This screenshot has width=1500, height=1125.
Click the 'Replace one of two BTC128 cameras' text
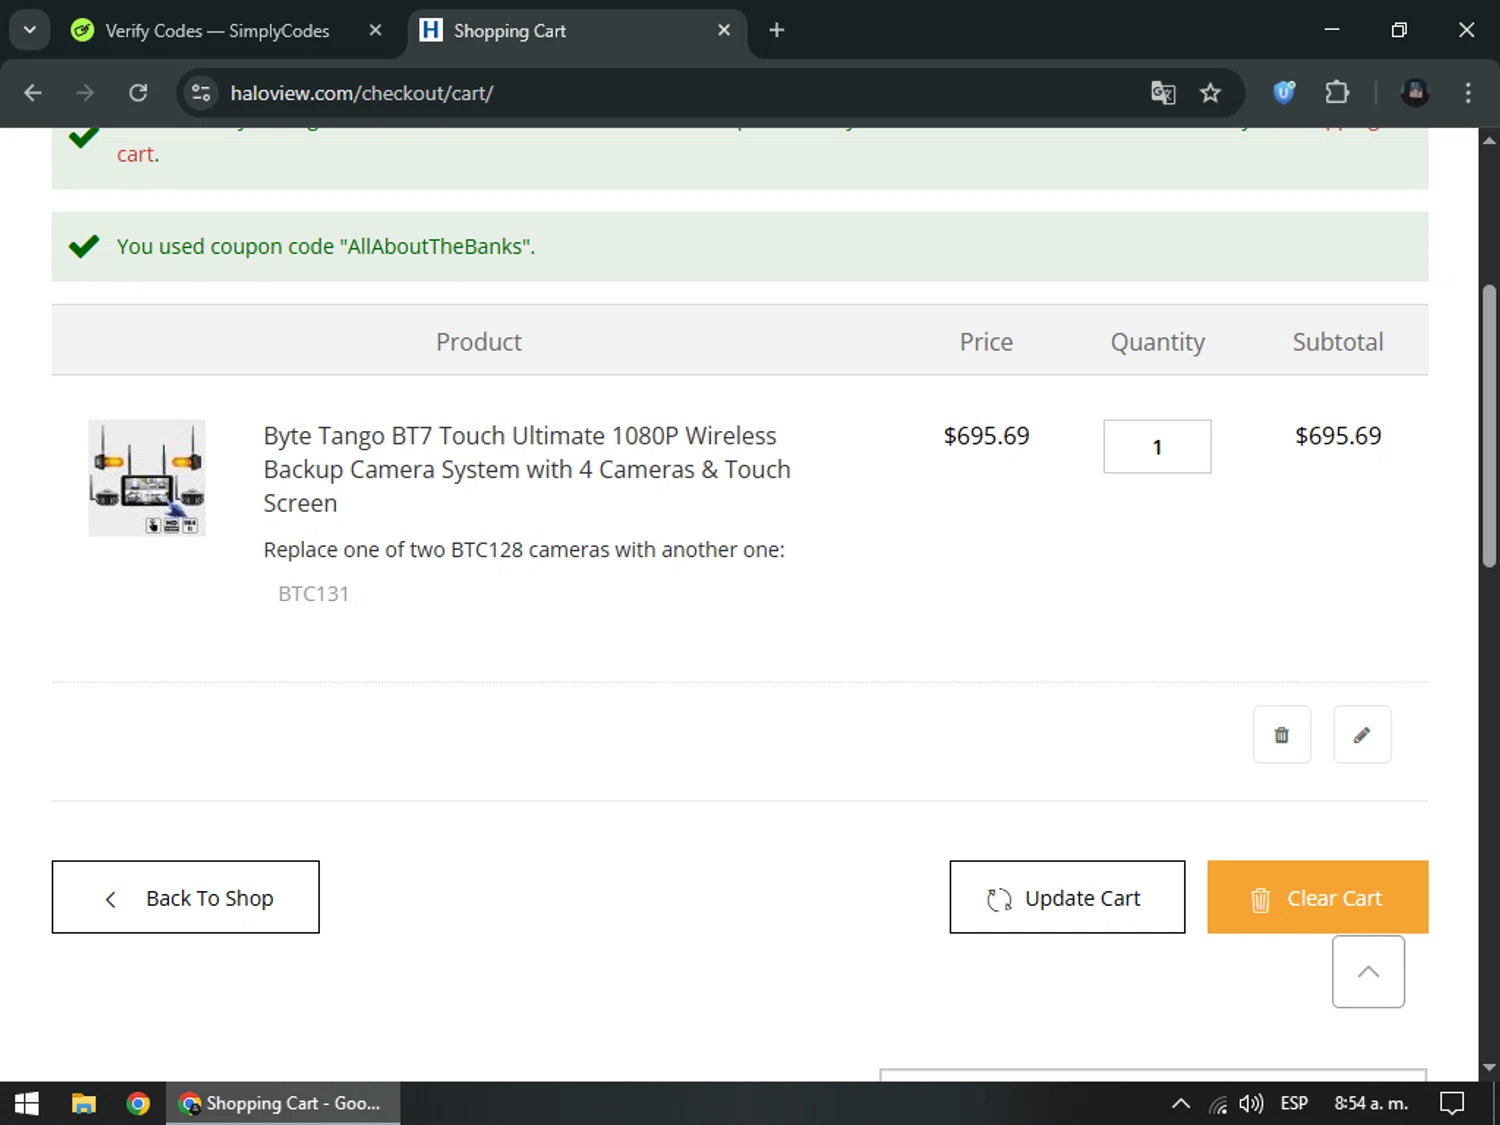click(524, 550)
